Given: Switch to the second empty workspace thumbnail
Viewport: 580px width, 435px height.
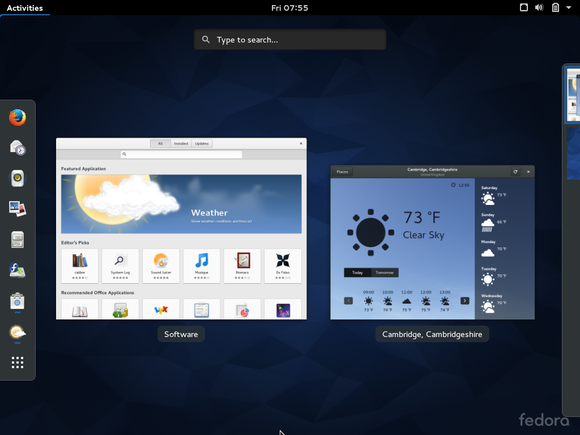Looking at the screenshot, I should click(x=573, y=154).
